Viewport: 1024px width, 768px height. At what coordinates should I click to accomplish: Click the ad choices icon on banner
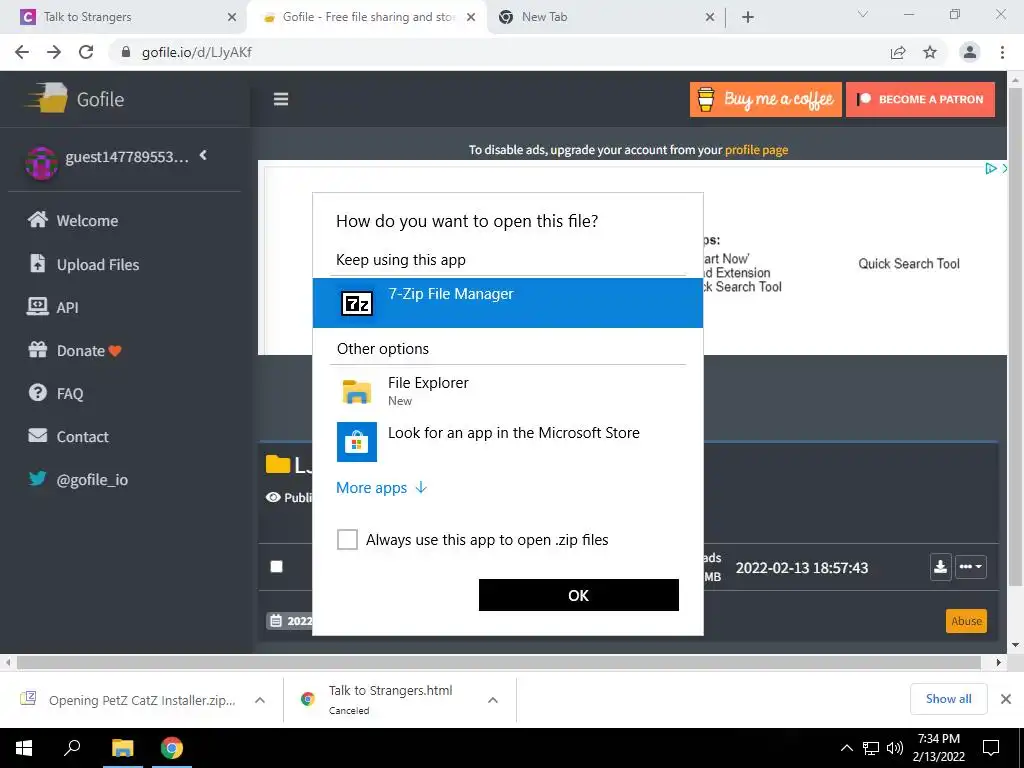[991, 168]
